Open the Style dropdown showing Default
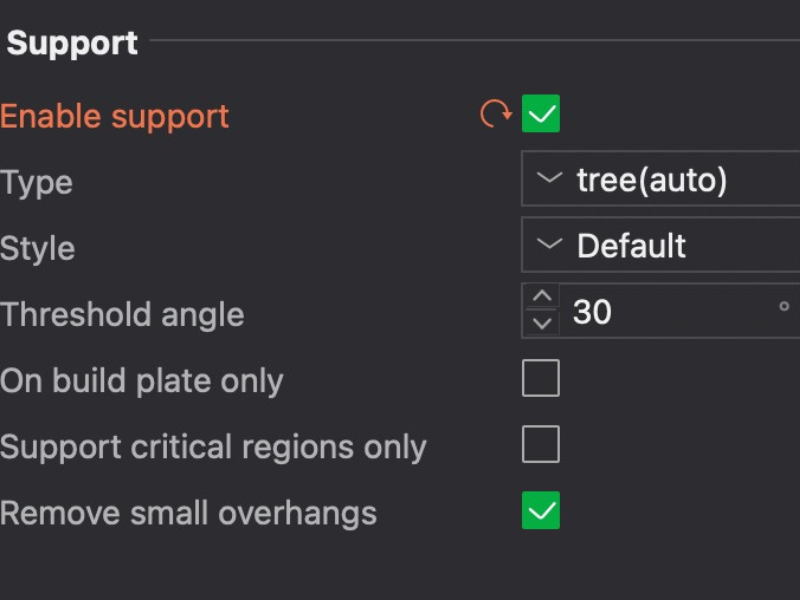The image size is (800, 600). [x=660, y=243]
